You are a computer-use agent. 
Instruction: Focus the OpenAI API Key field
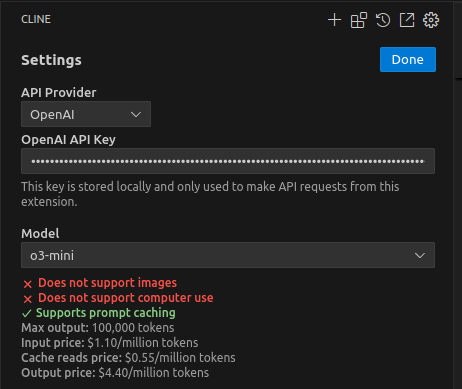[x=228, y=161]
